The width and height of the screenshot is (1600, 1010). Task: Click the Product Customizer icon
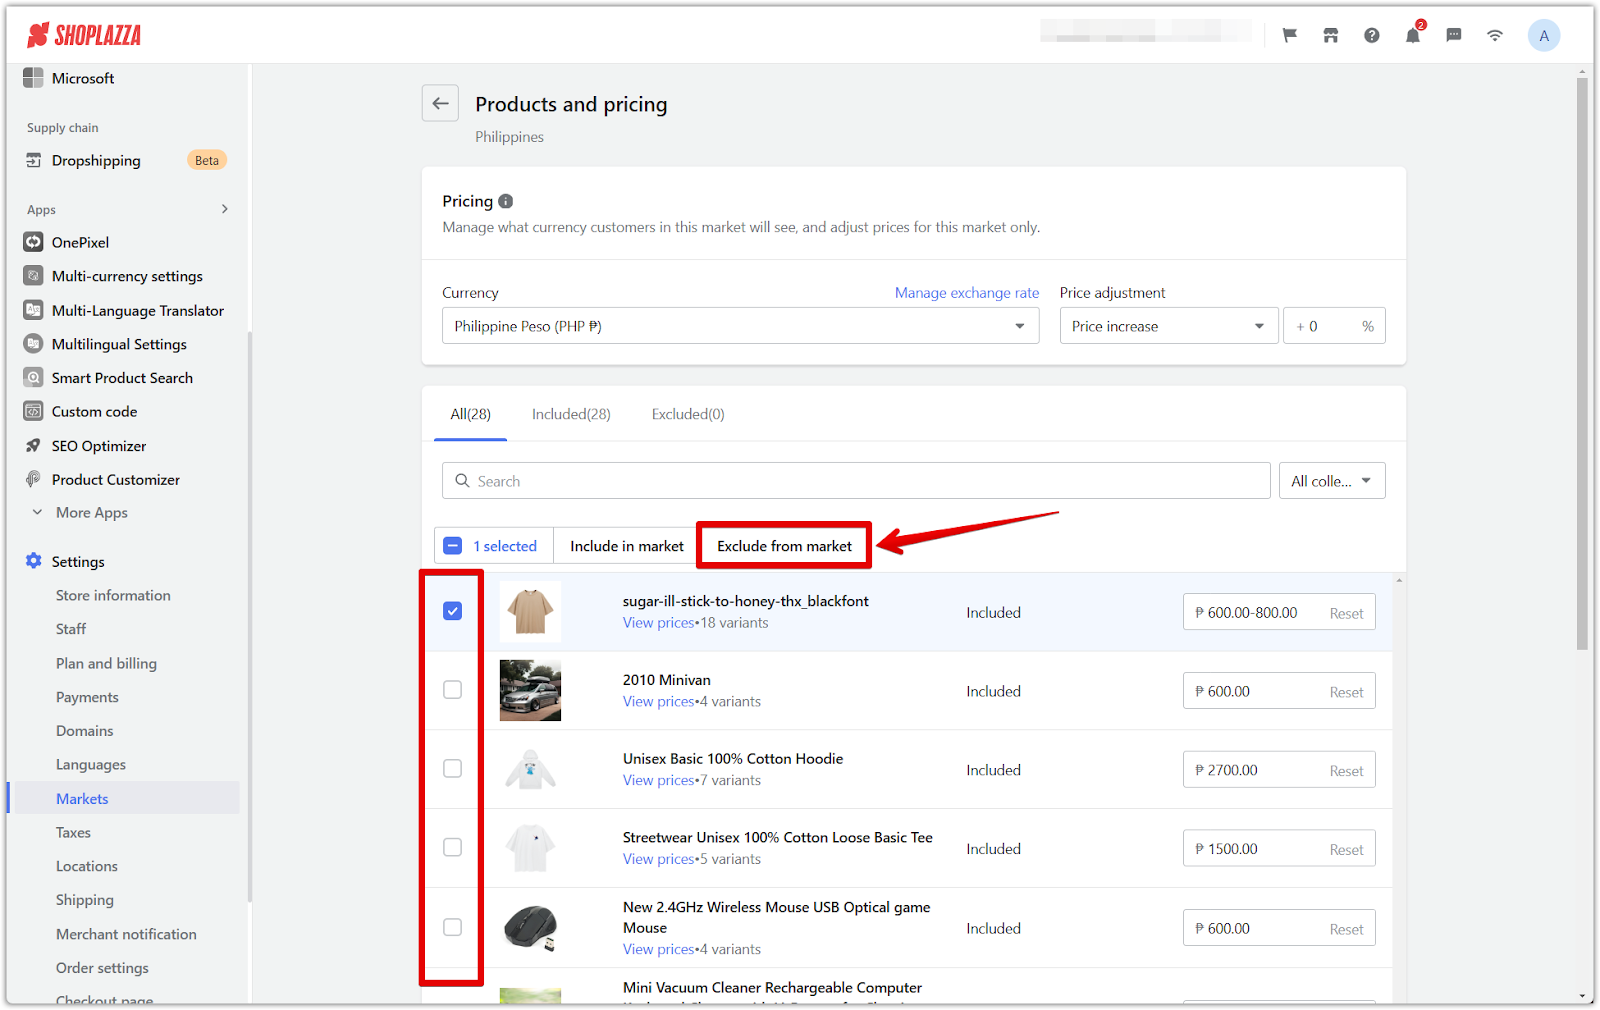pyautogui.click(x=33, y=479)
